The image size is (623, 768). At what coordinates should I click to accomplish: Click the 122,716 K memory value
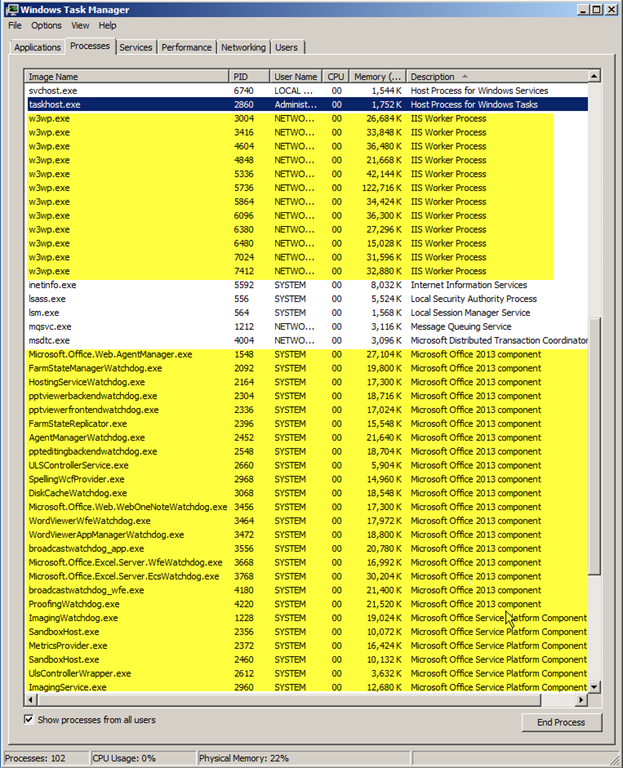click(382, 188)
